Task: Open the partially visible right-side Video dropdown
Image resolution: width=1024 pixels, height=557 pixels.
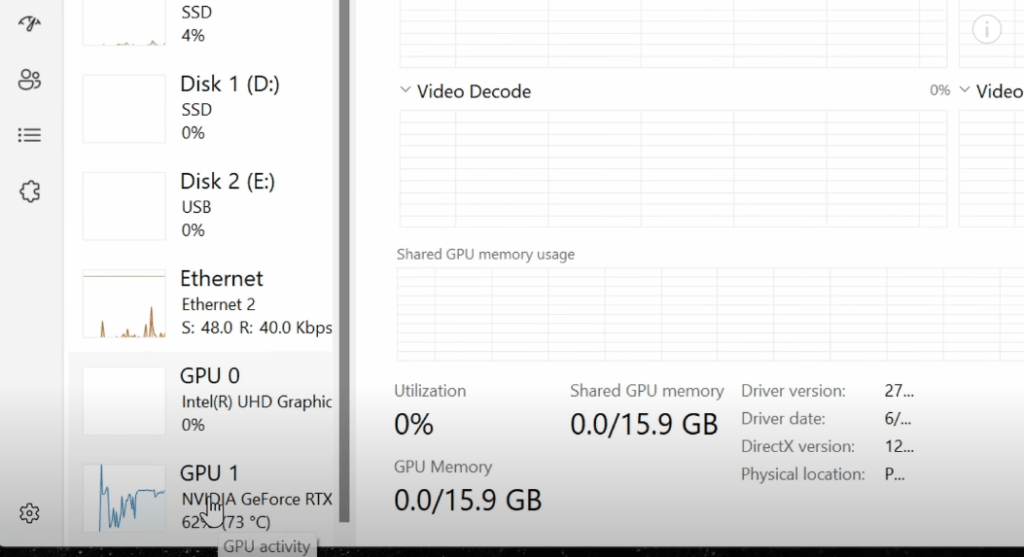Action: coord(965,91)
